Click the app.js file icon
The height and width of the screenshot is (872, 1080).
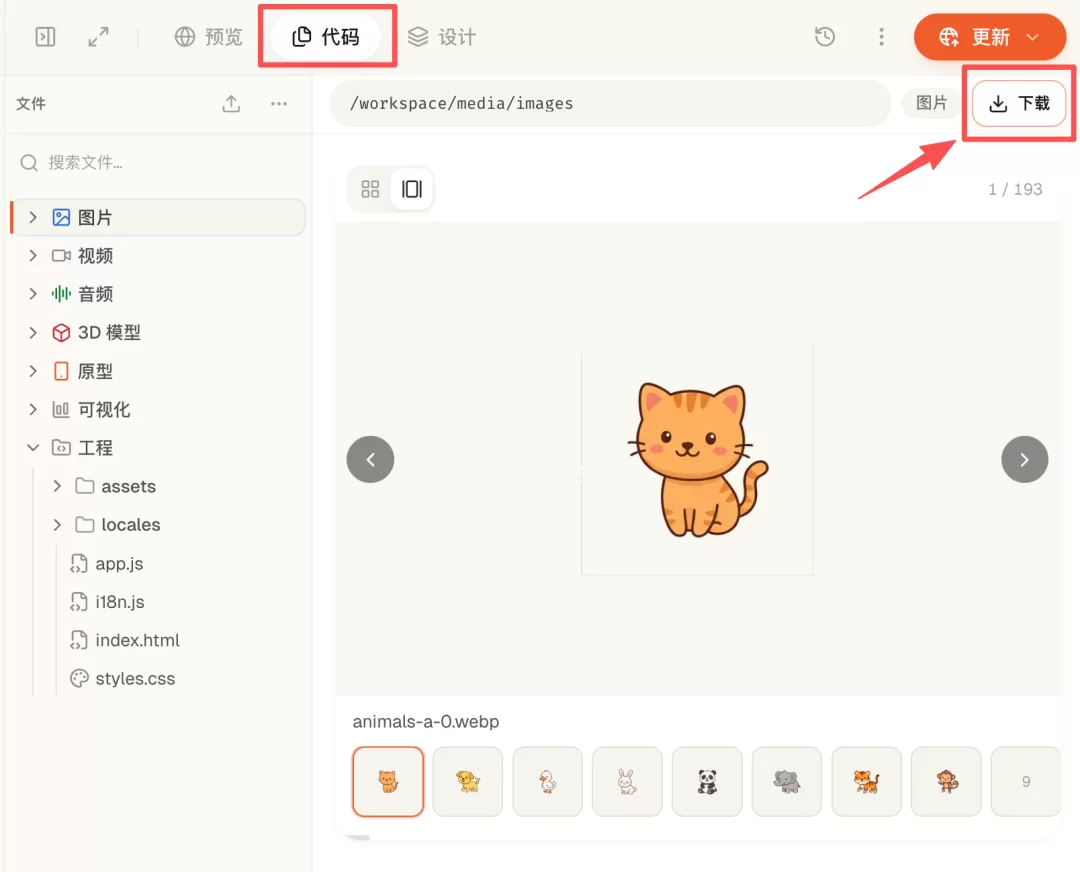click(79, 563)
